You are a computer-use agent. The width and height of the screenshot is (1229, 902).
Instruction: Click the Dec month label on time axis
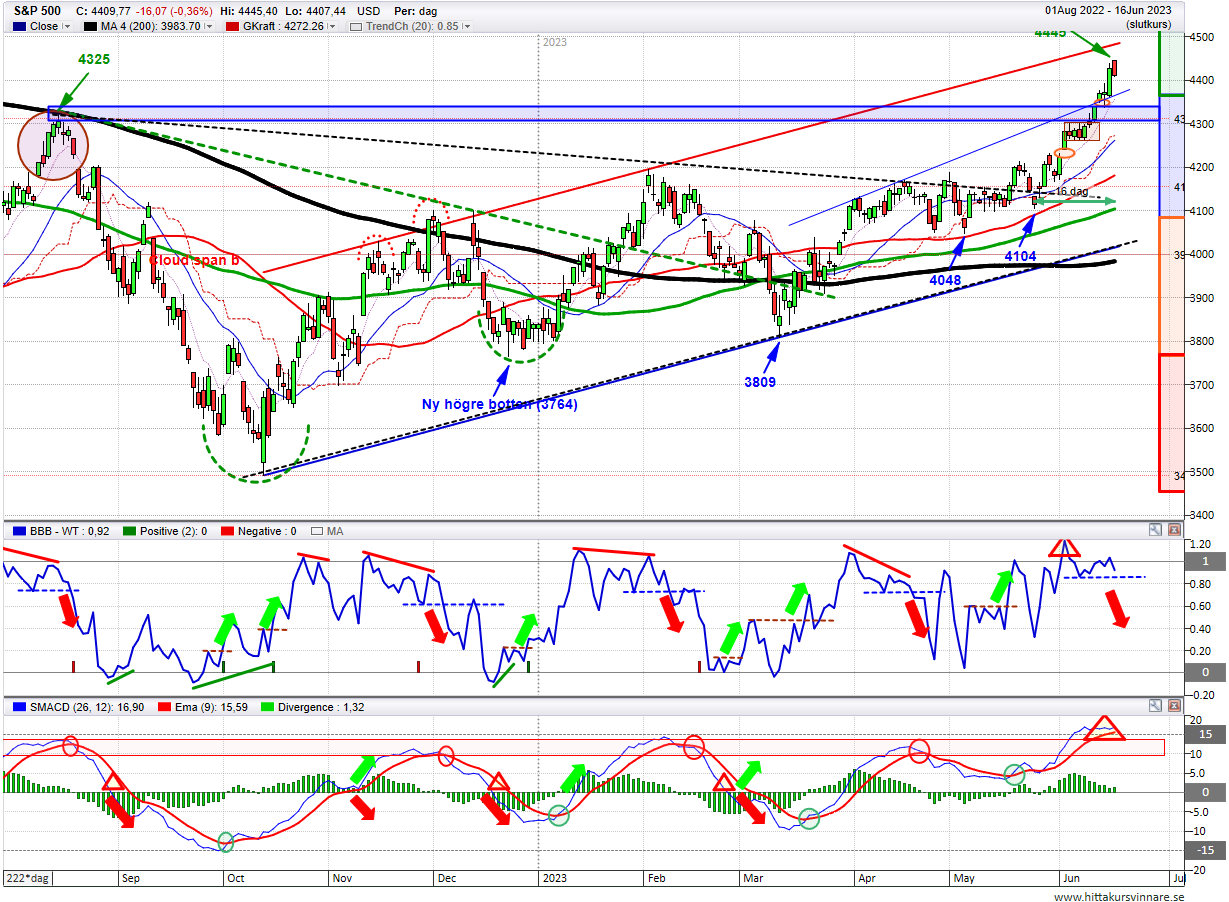click(x=446, y=878)
